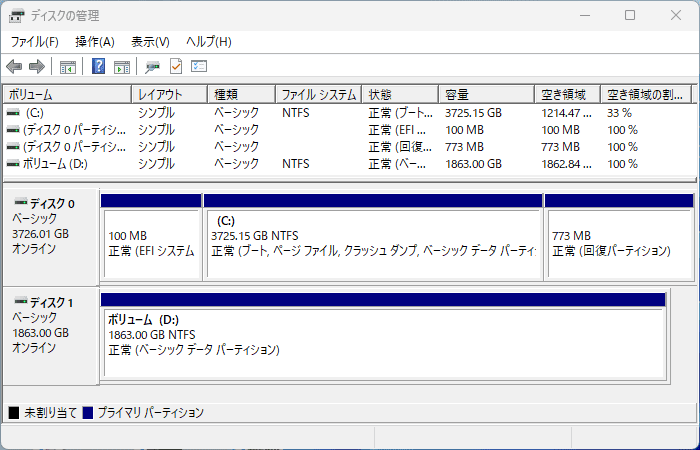700x450 pixels.
Task: Sort by the ボリューム column header
Action: tap(66, 94)
